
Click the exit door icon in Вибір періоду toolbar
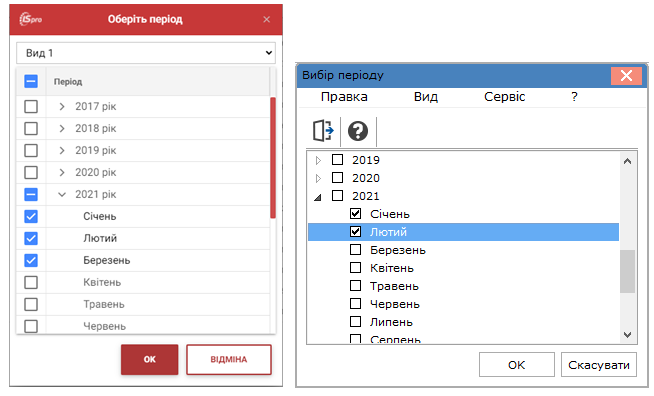(x=323, y=131)
